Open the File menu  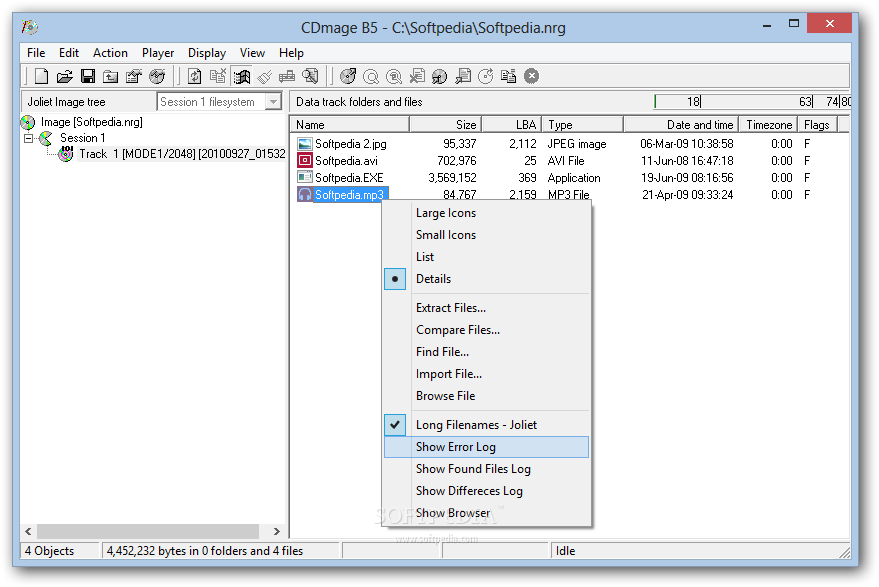(x=36, y=53)
